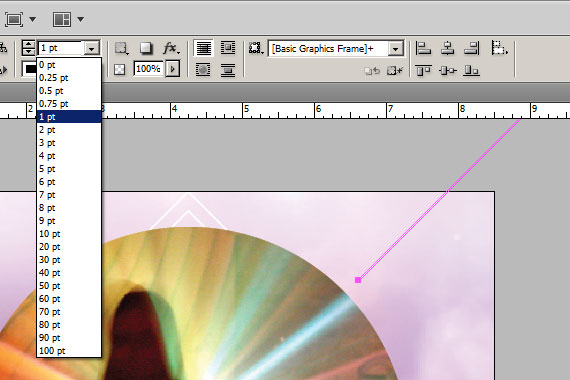The image size is (570, 380).
Task: Set stroke weight to 100 pt
Action: (x=69, y=351)
